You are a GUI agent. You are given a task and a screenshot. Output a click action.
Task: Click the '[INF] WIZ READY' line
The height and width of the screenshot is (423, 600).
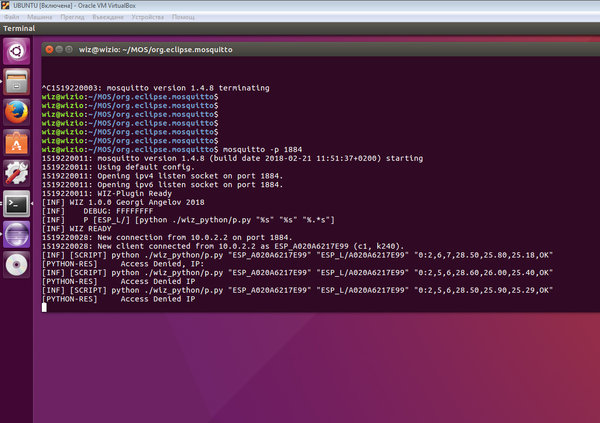(x=77, y=229)
